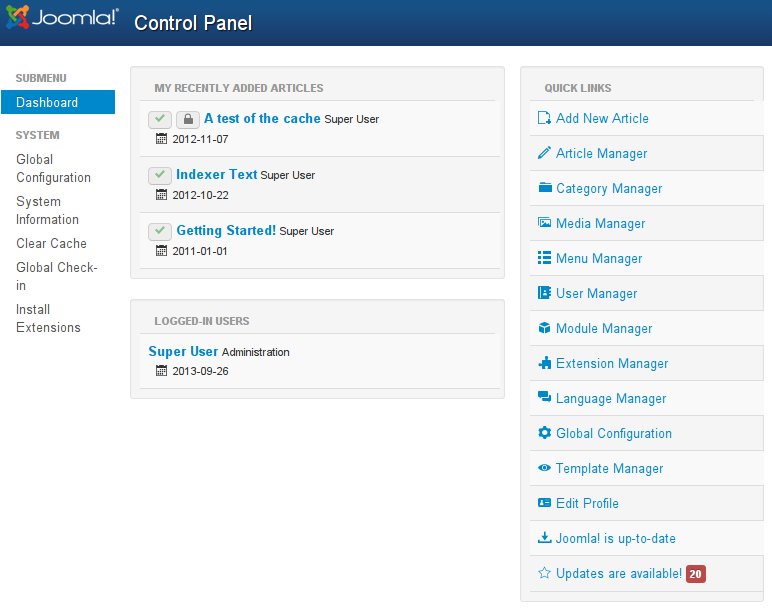Open the Indexer Text article

pos(217,174)
